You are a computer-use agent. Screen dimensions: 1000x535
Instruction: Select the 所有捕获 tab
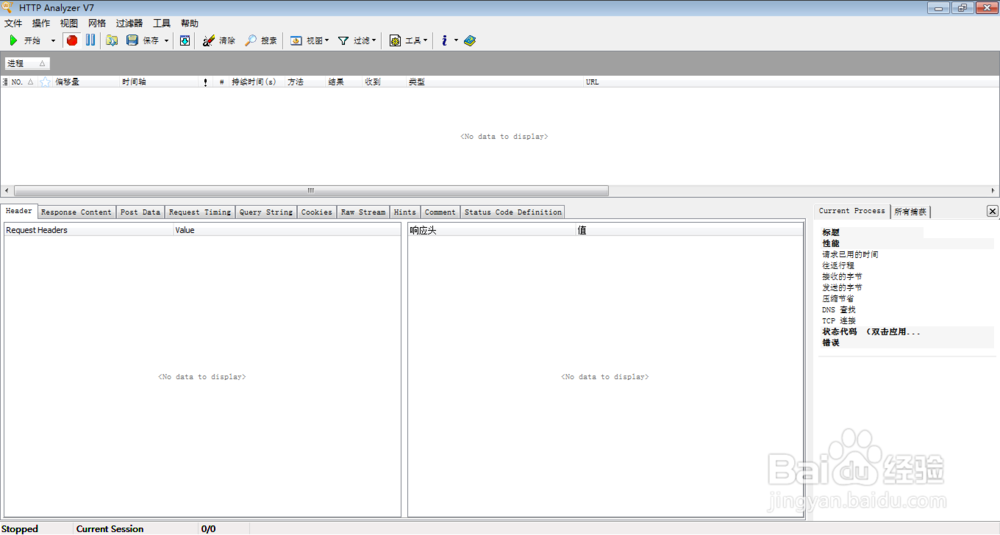[910, 212]
